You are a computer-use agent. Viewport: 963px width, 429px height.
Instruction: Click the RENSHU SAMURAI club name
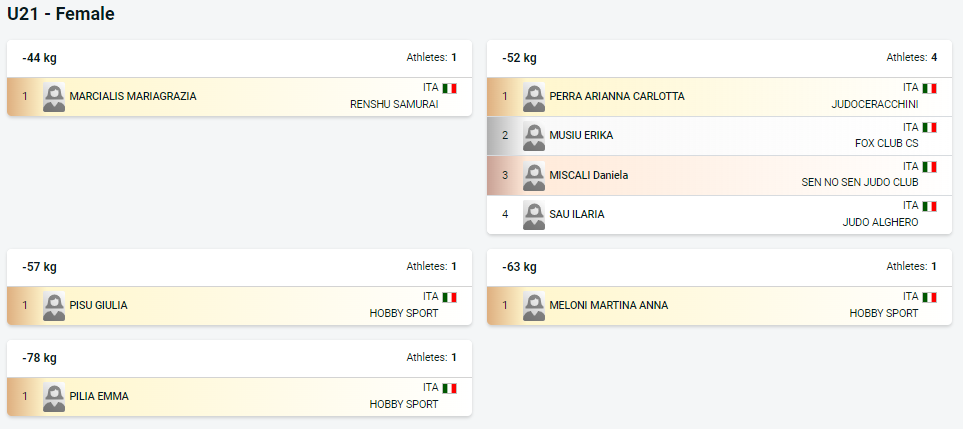tap(394, 104)
